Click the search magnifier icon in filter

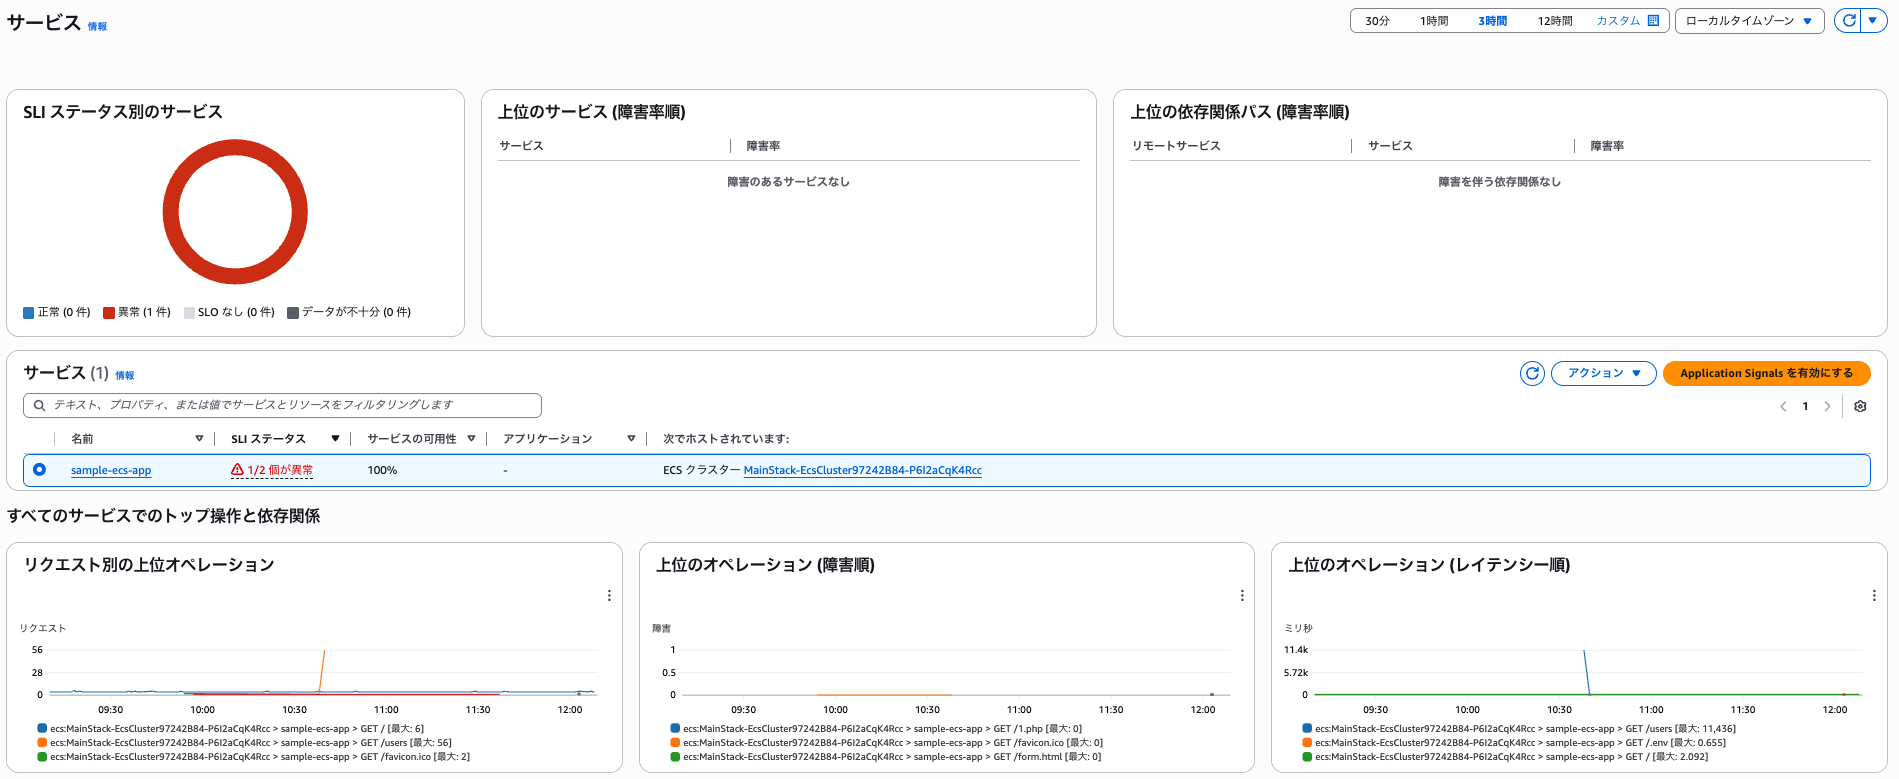pos(39,405)
